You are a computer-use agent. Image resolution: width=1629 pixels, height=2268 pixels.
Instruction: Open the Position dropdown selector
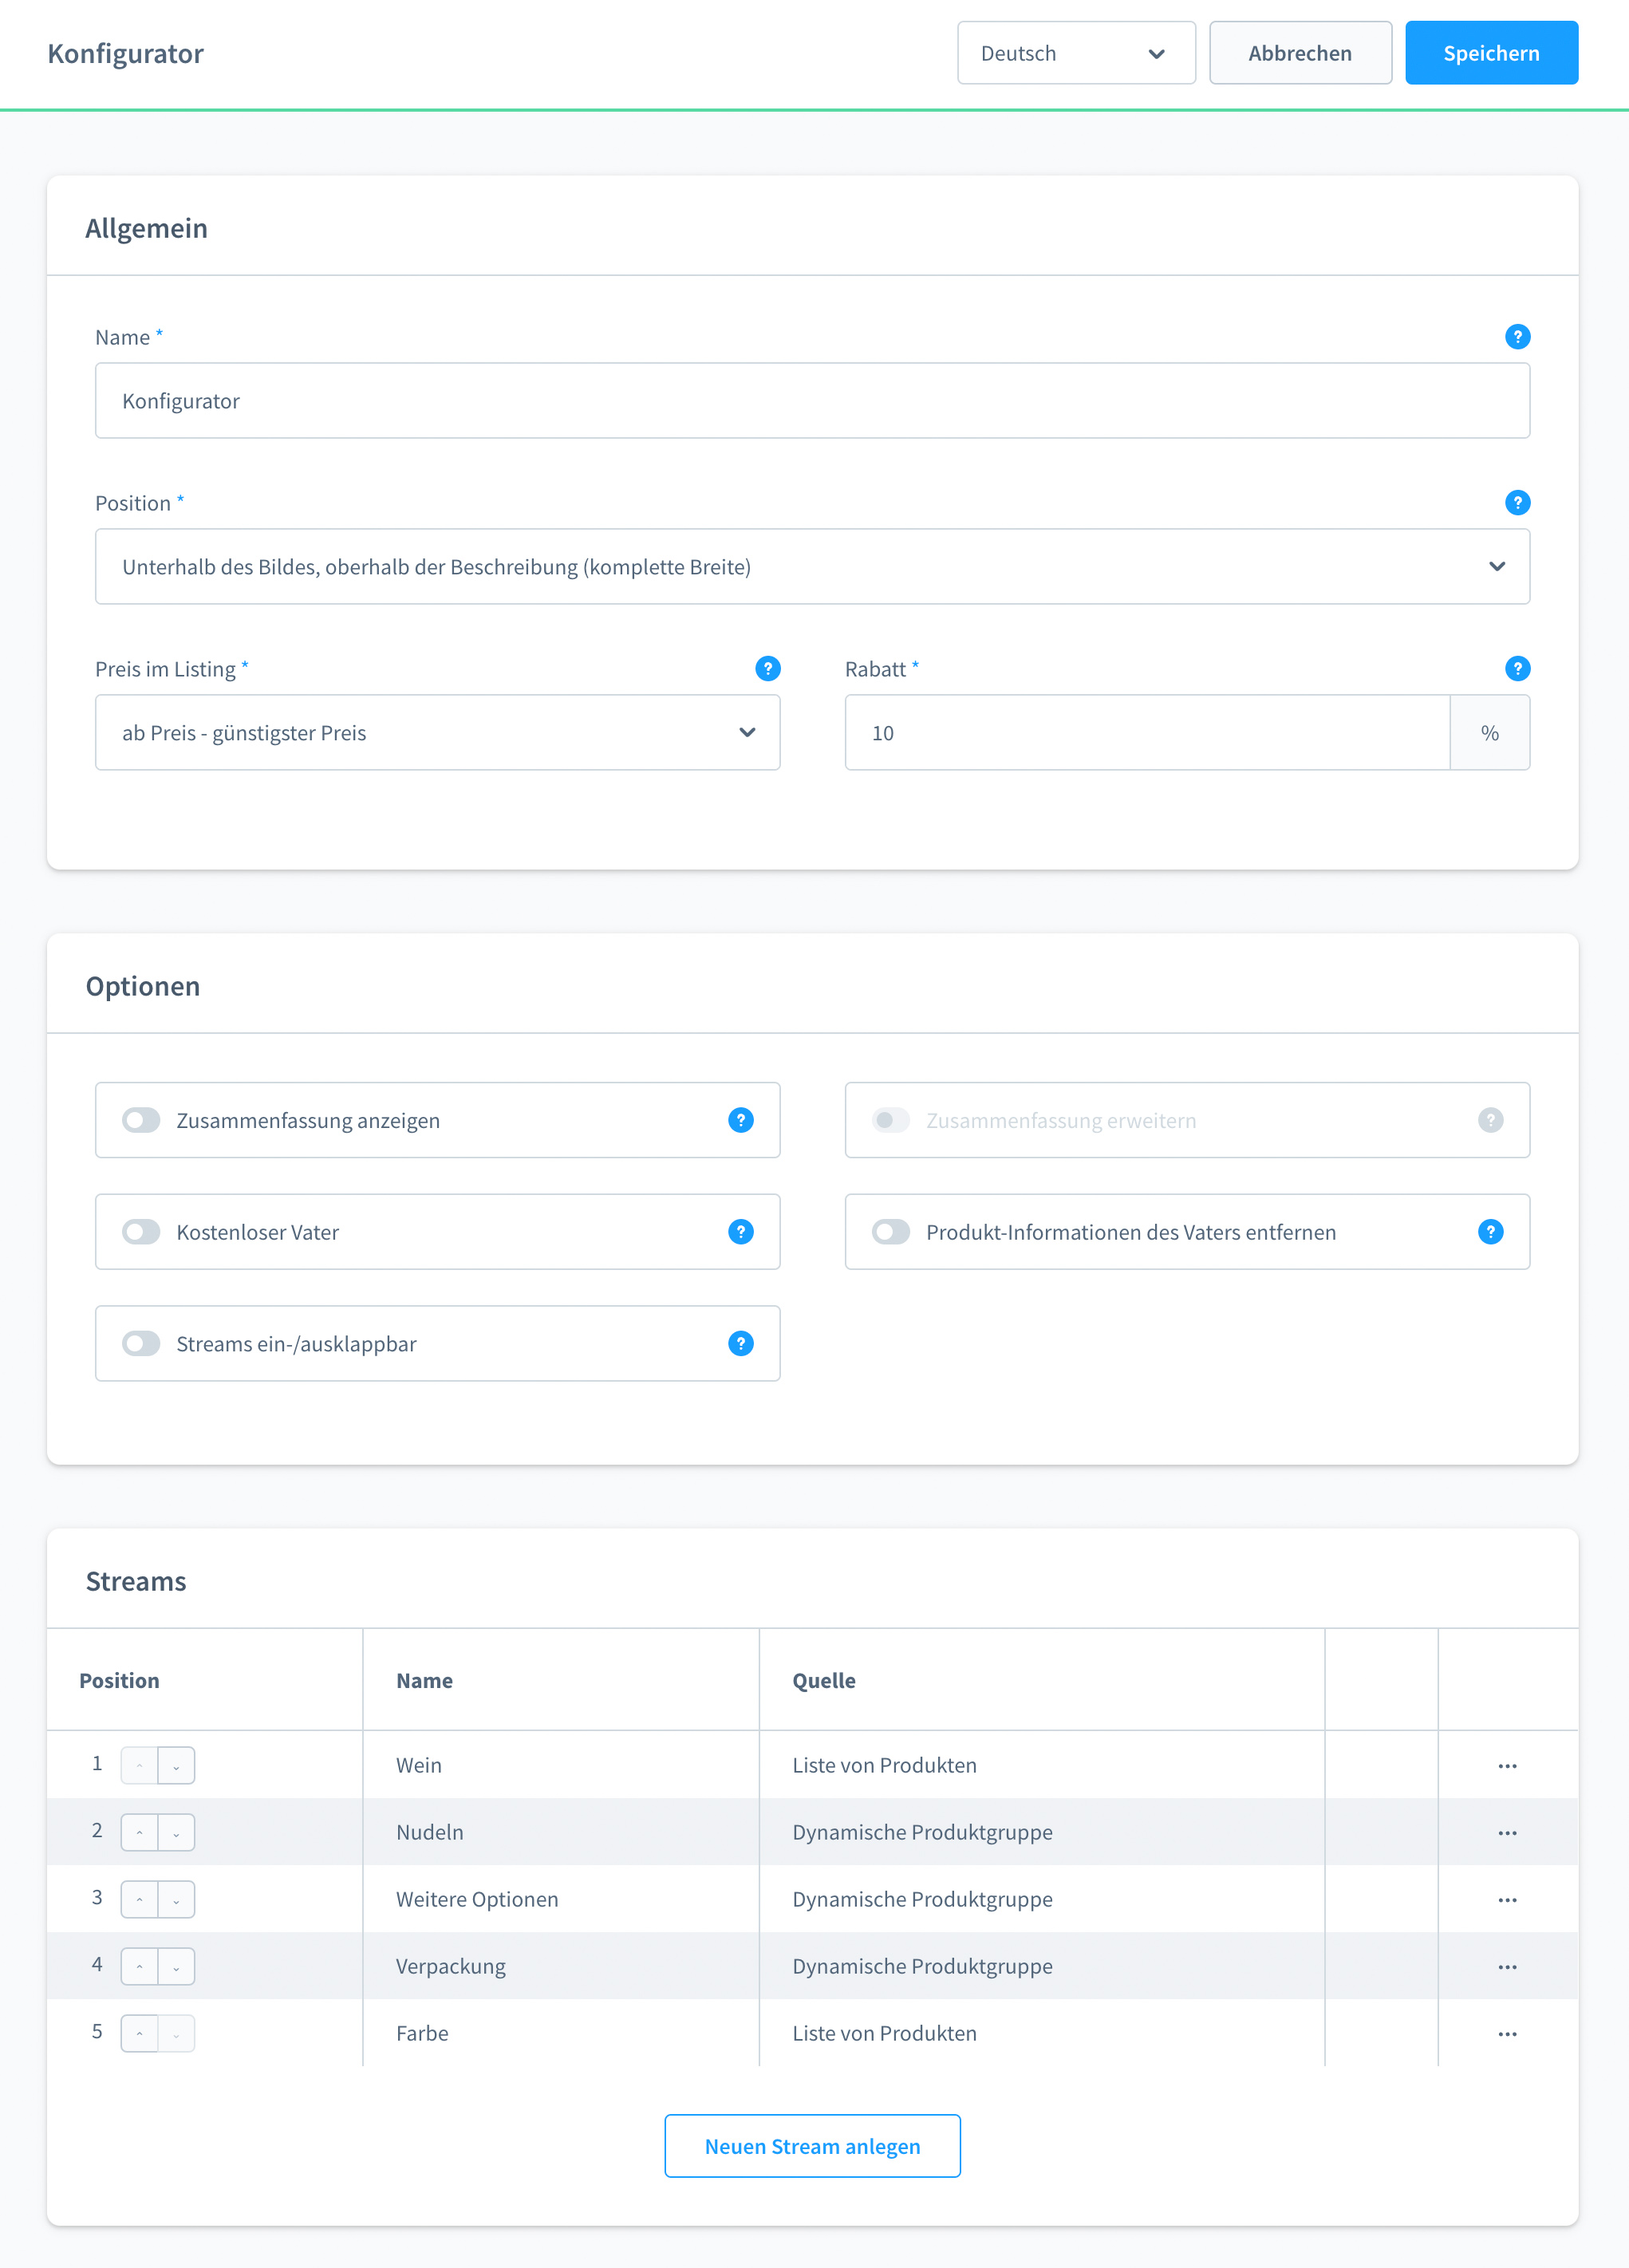coord(812,567)
